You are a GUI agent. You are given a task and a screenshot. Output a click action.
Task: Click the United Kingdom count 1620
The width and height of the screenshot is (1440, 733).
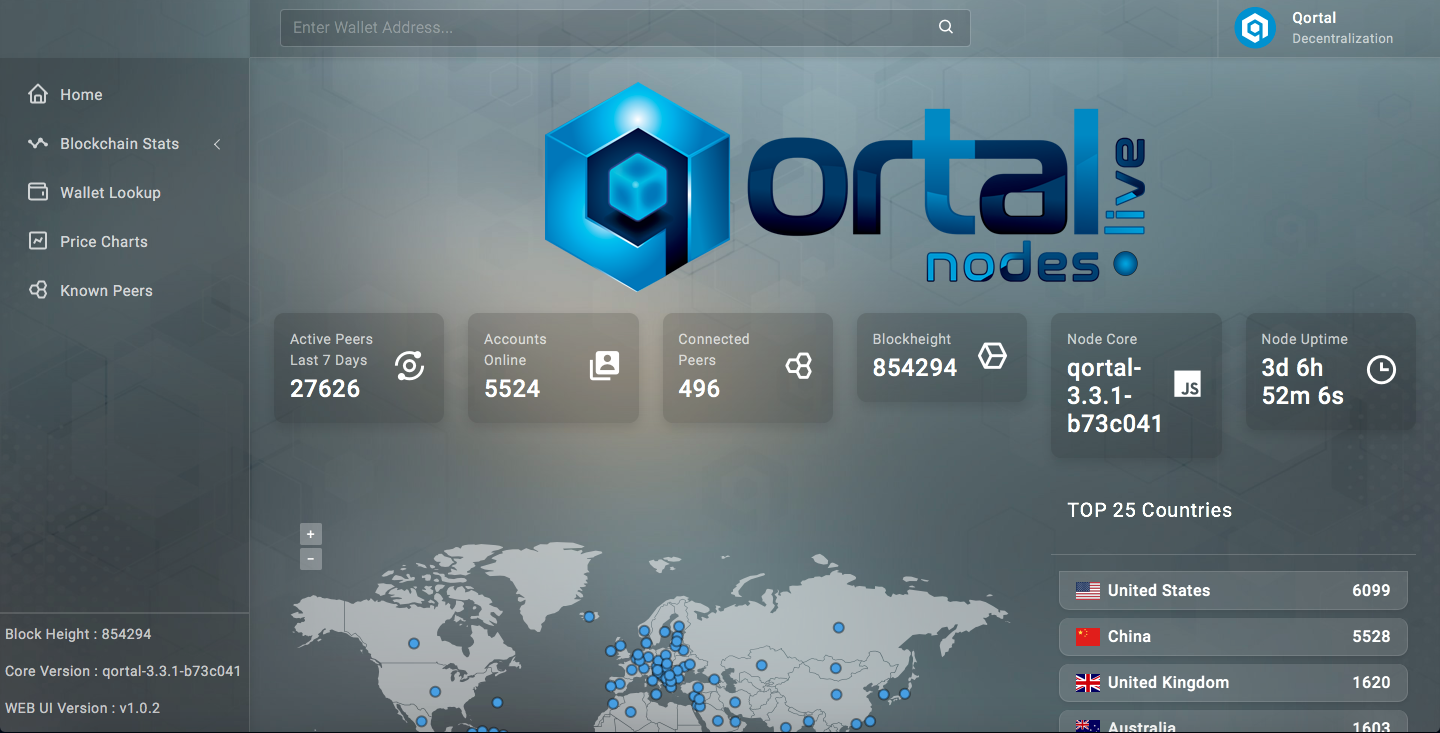1371,683
